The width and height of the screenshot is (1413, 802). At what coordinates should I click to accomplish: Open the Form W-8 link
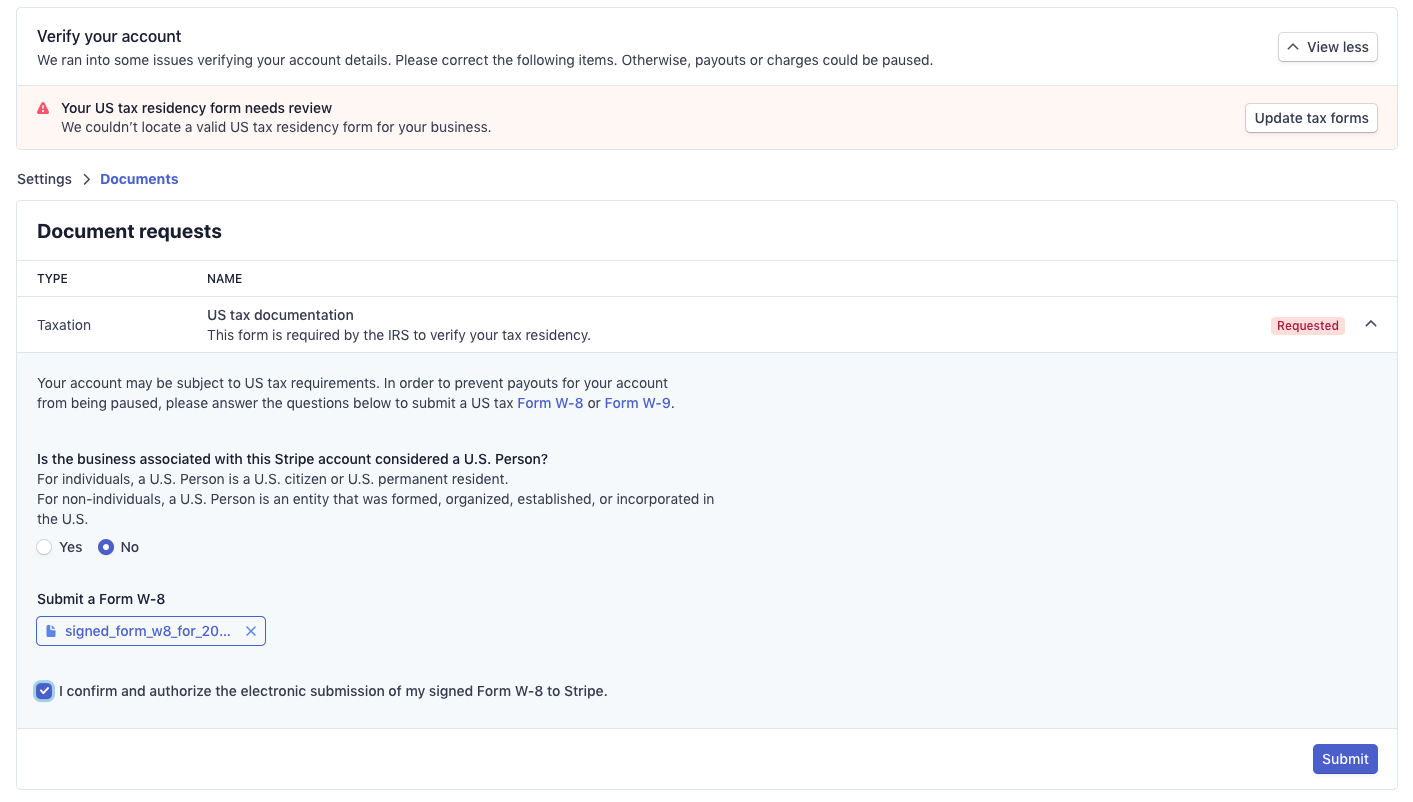click(550, 403)
